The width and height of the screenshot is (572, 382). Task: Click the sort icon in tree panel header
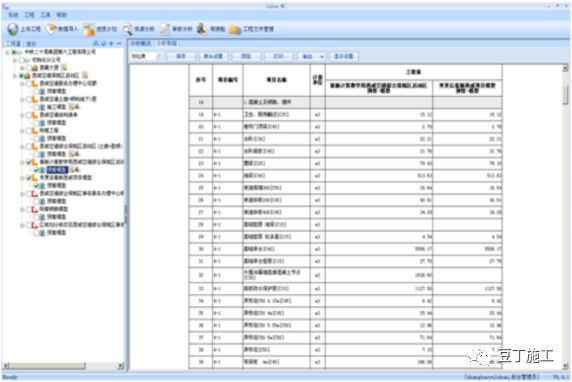tap(96, 43)
